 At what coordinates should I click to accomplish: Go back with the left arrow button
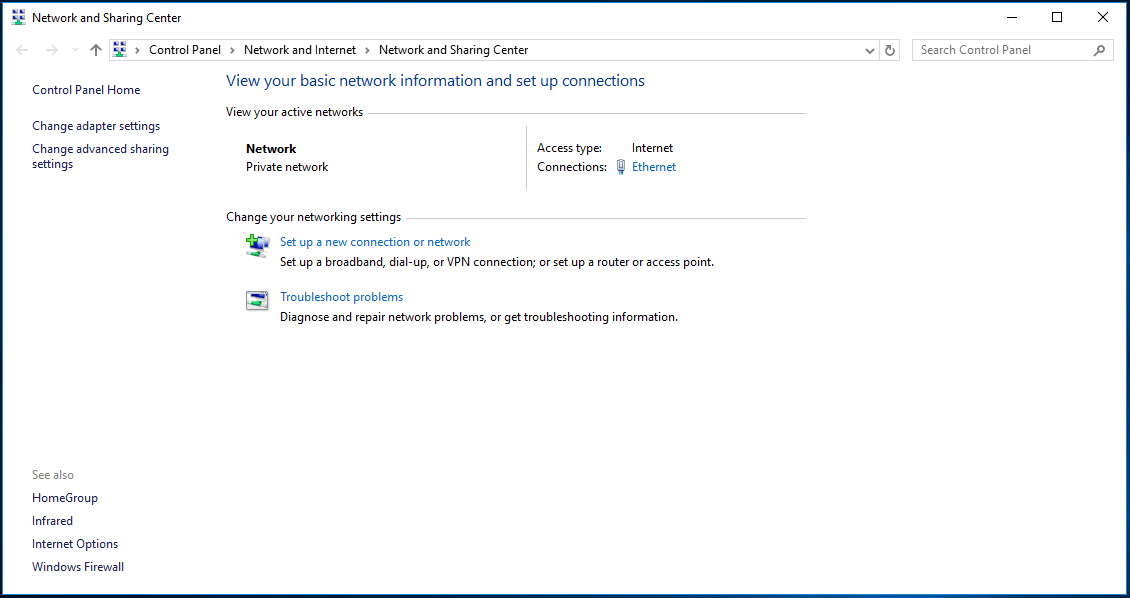22,50
